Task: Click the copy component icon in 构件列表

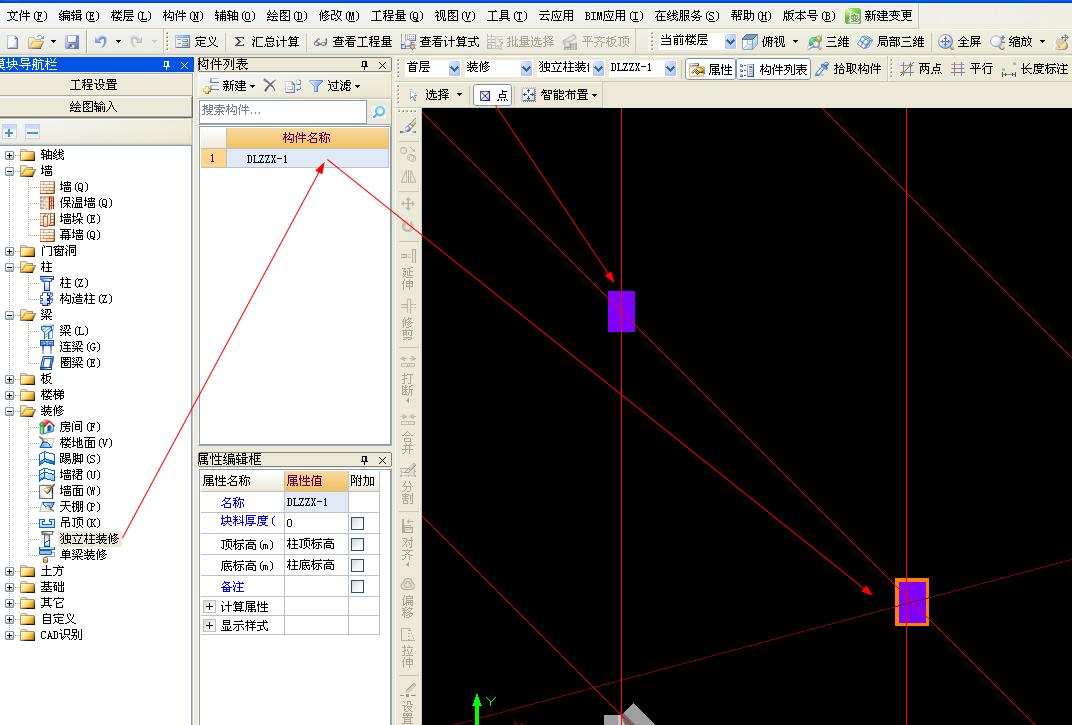Action: pos(293,85)
